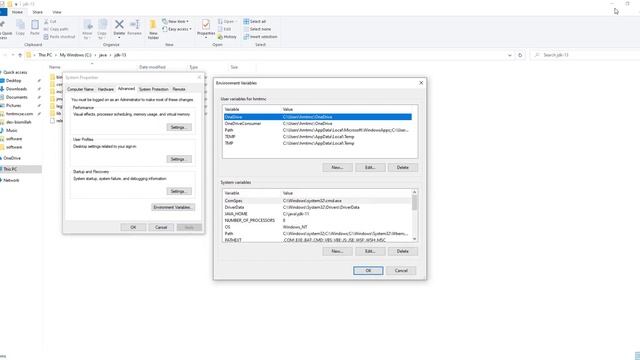Click the Copy icon in Clipboard group
The width and height of the screenshot is (640, 360).
pyautogui.click(x=20, y=25)
